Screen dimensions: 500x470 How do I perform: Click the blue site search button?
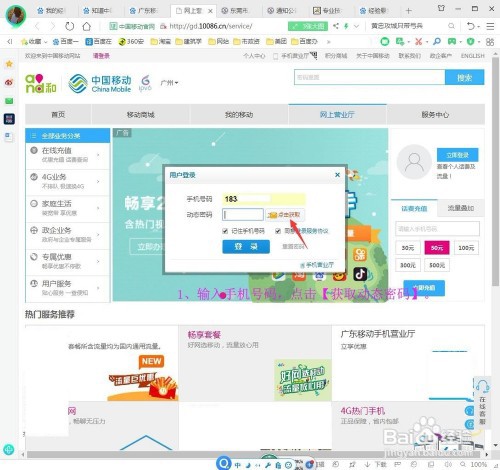click(x=464, y=77)
